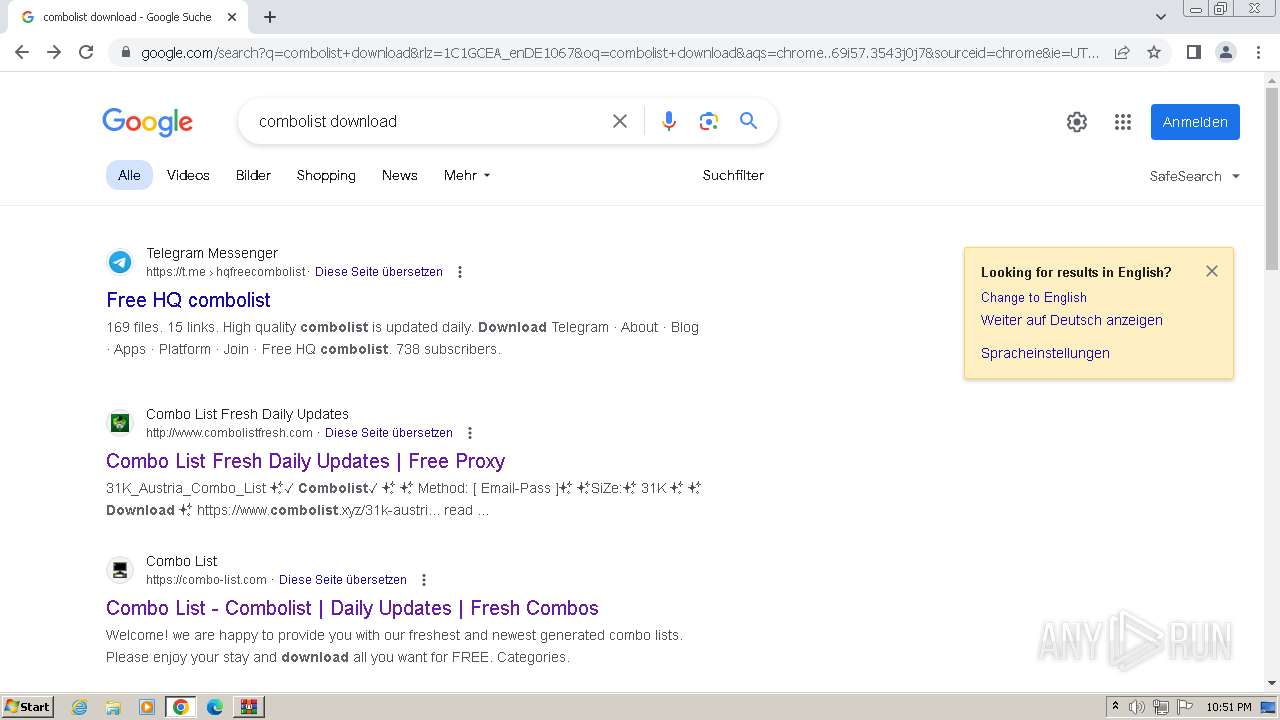Open more options for combo-list.com result
Viewport: 1280px width, 720px height.
[x=424, y=580]
